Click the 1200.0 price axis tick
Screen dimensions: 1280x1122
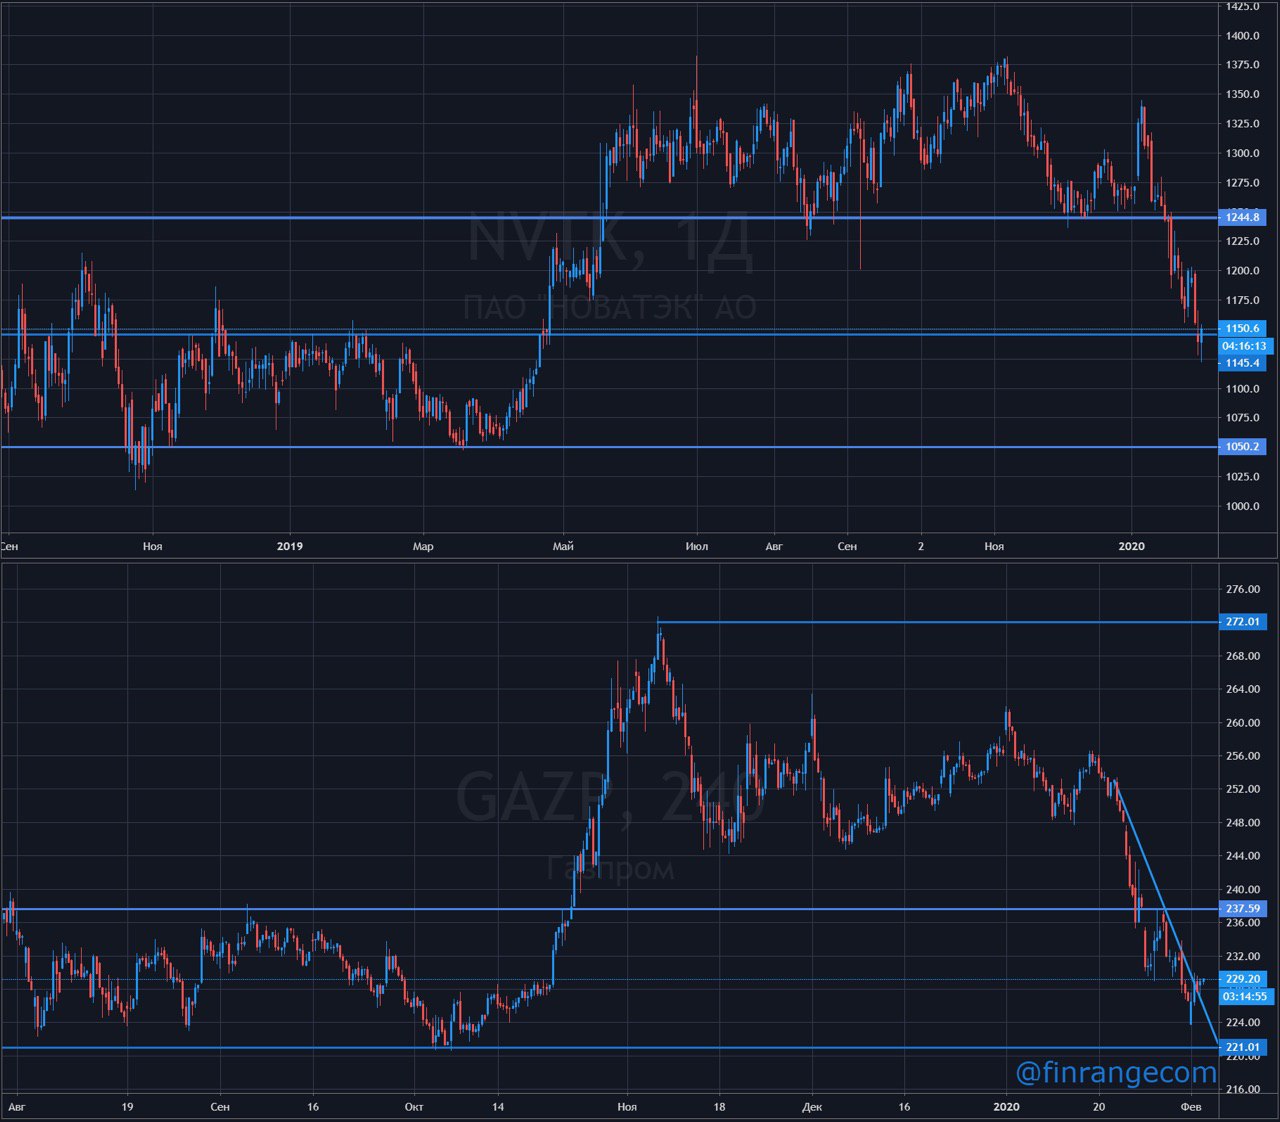click(1243, 271)
